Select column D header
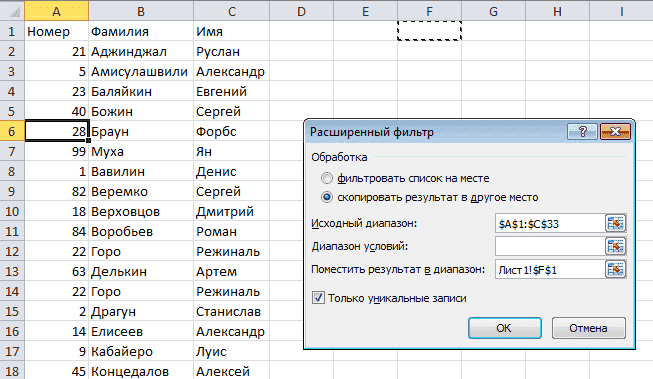 (302, 11)
